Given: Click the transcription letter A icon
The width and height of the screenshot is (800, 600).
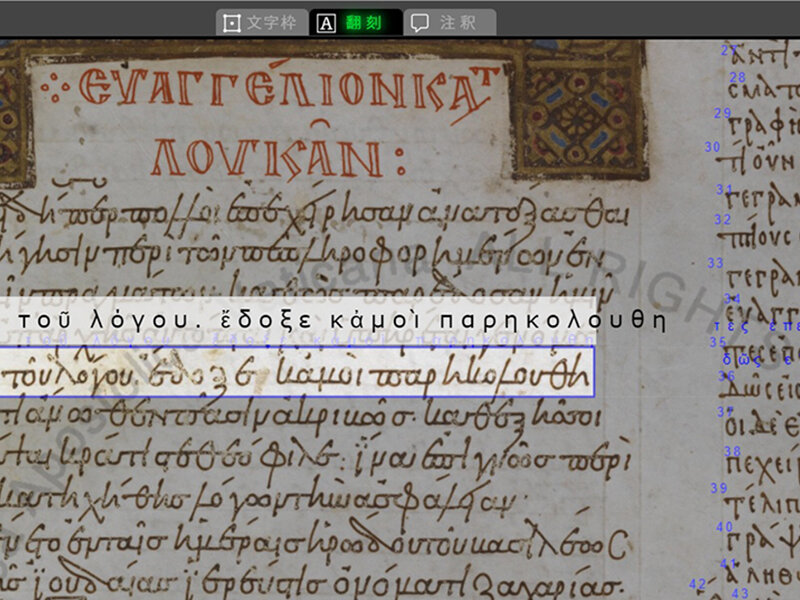Looking at the screenshot, I should click(326, 22).
